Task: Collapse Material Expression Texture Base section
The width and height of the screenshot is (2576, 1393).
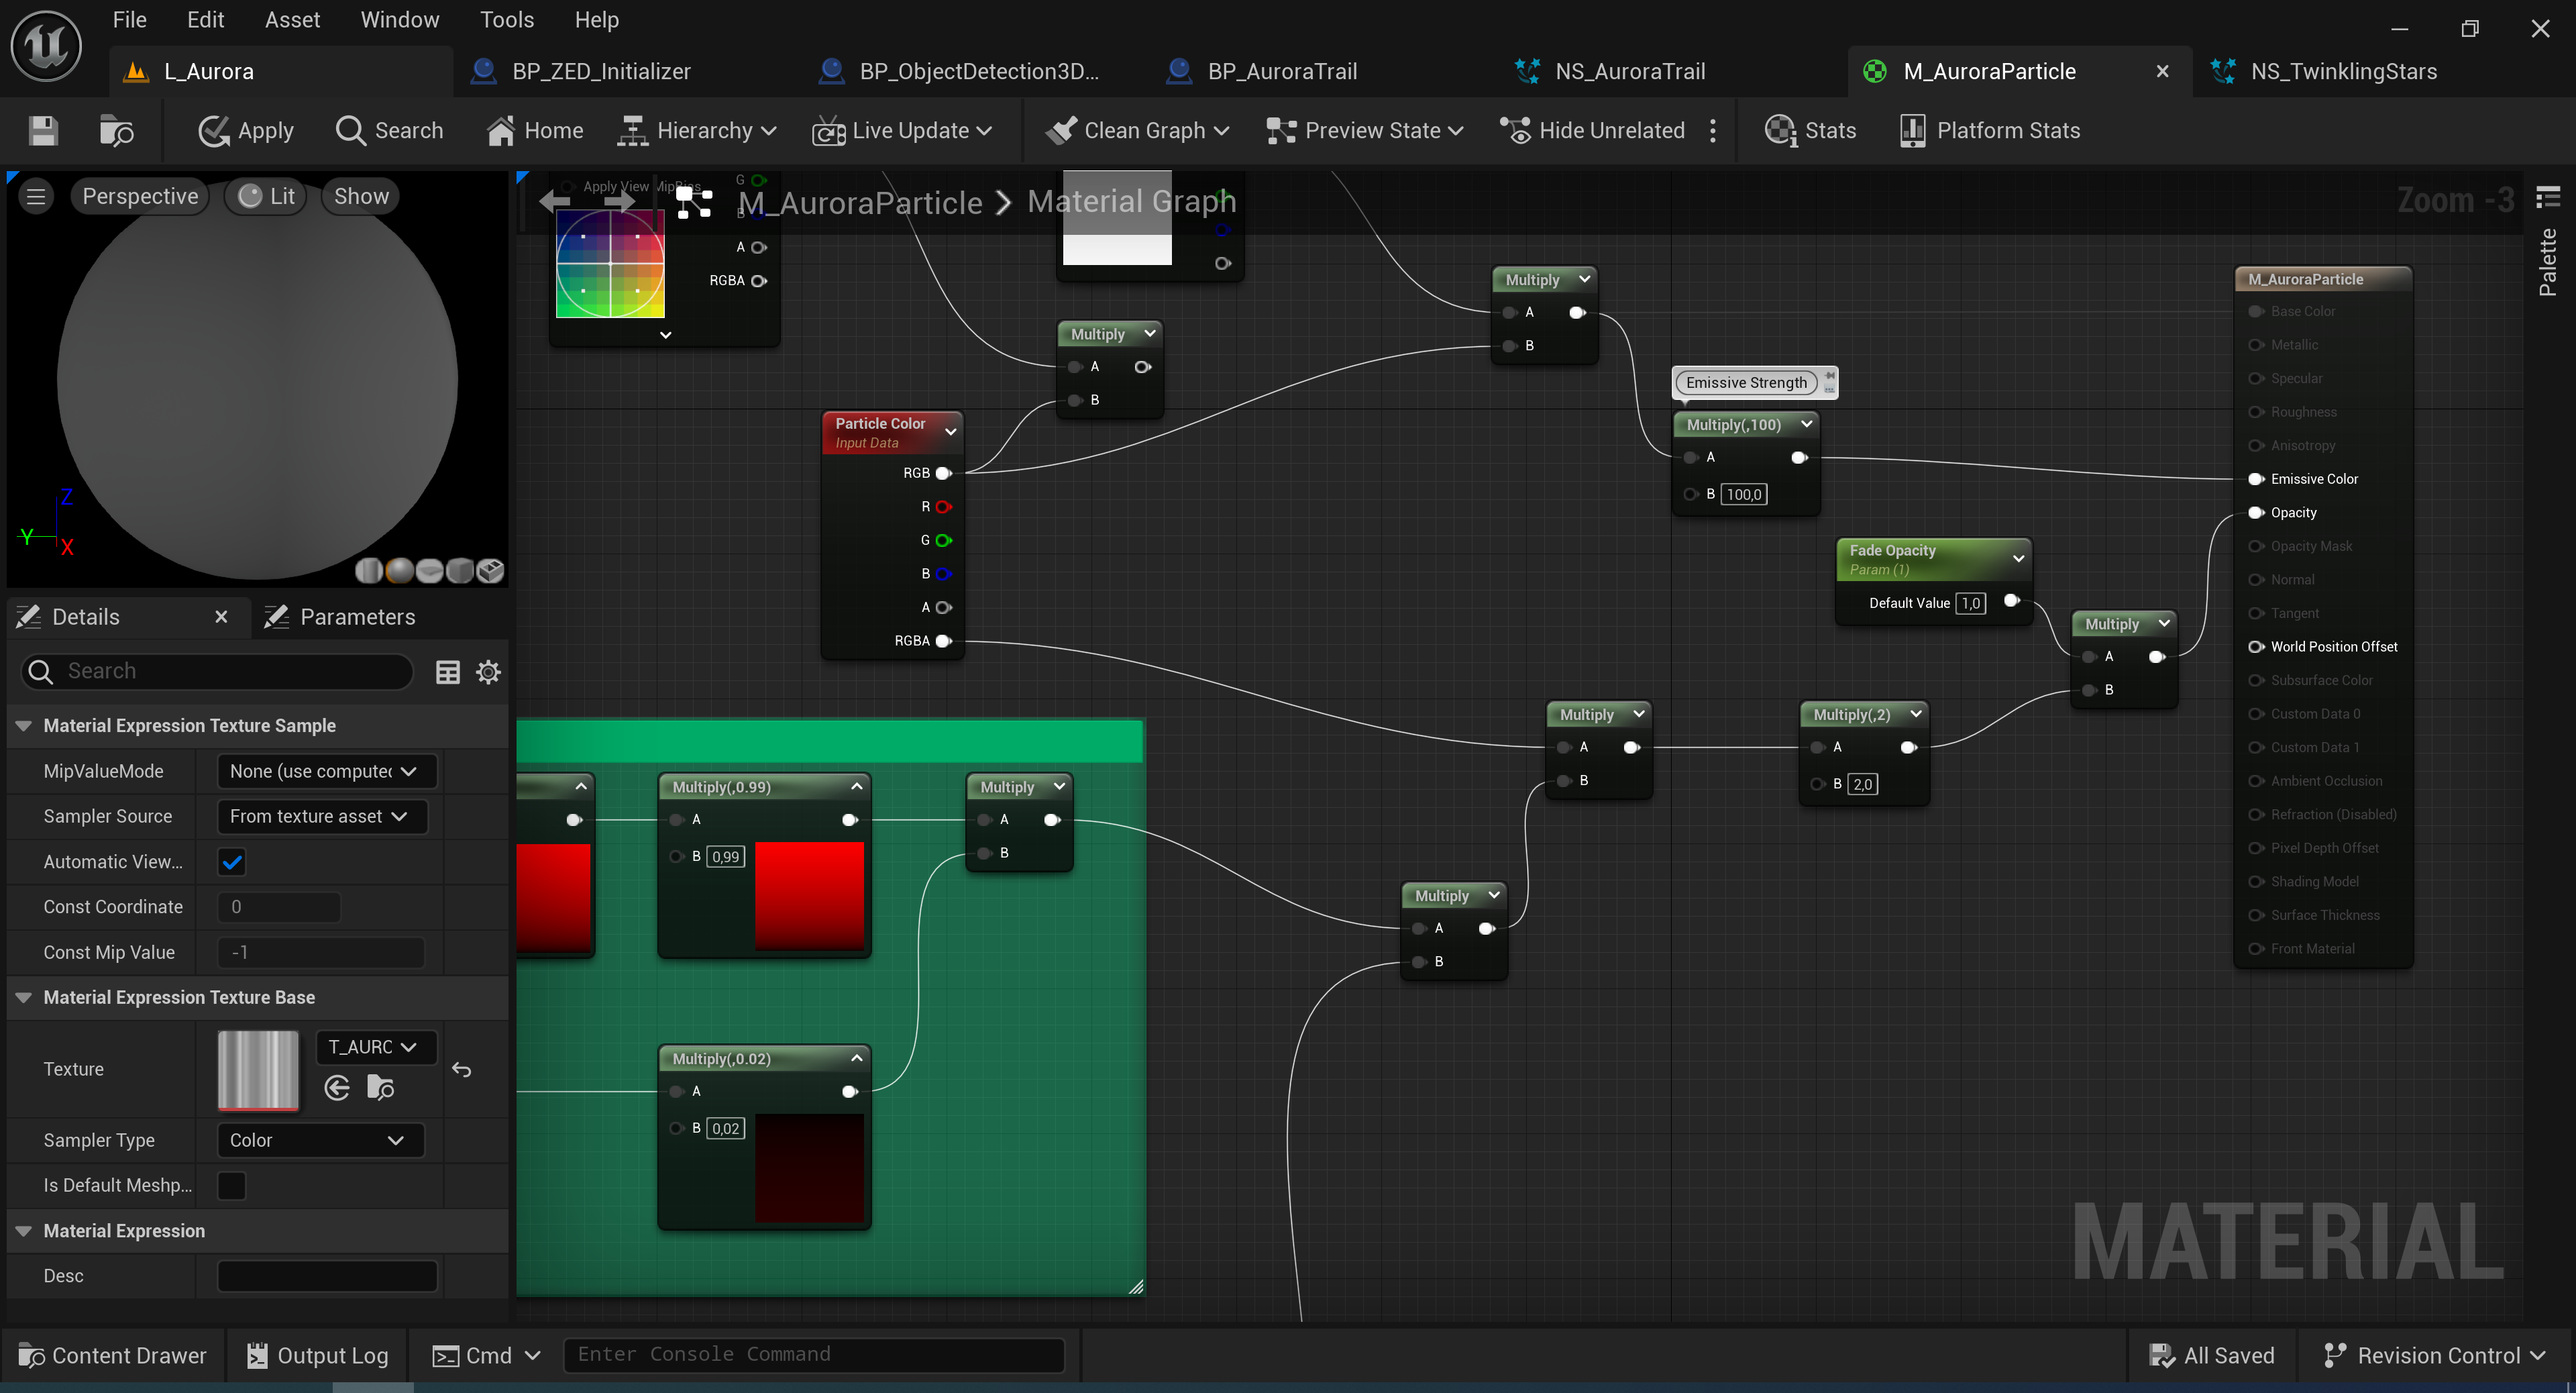Action: click(x=24, y=998)
